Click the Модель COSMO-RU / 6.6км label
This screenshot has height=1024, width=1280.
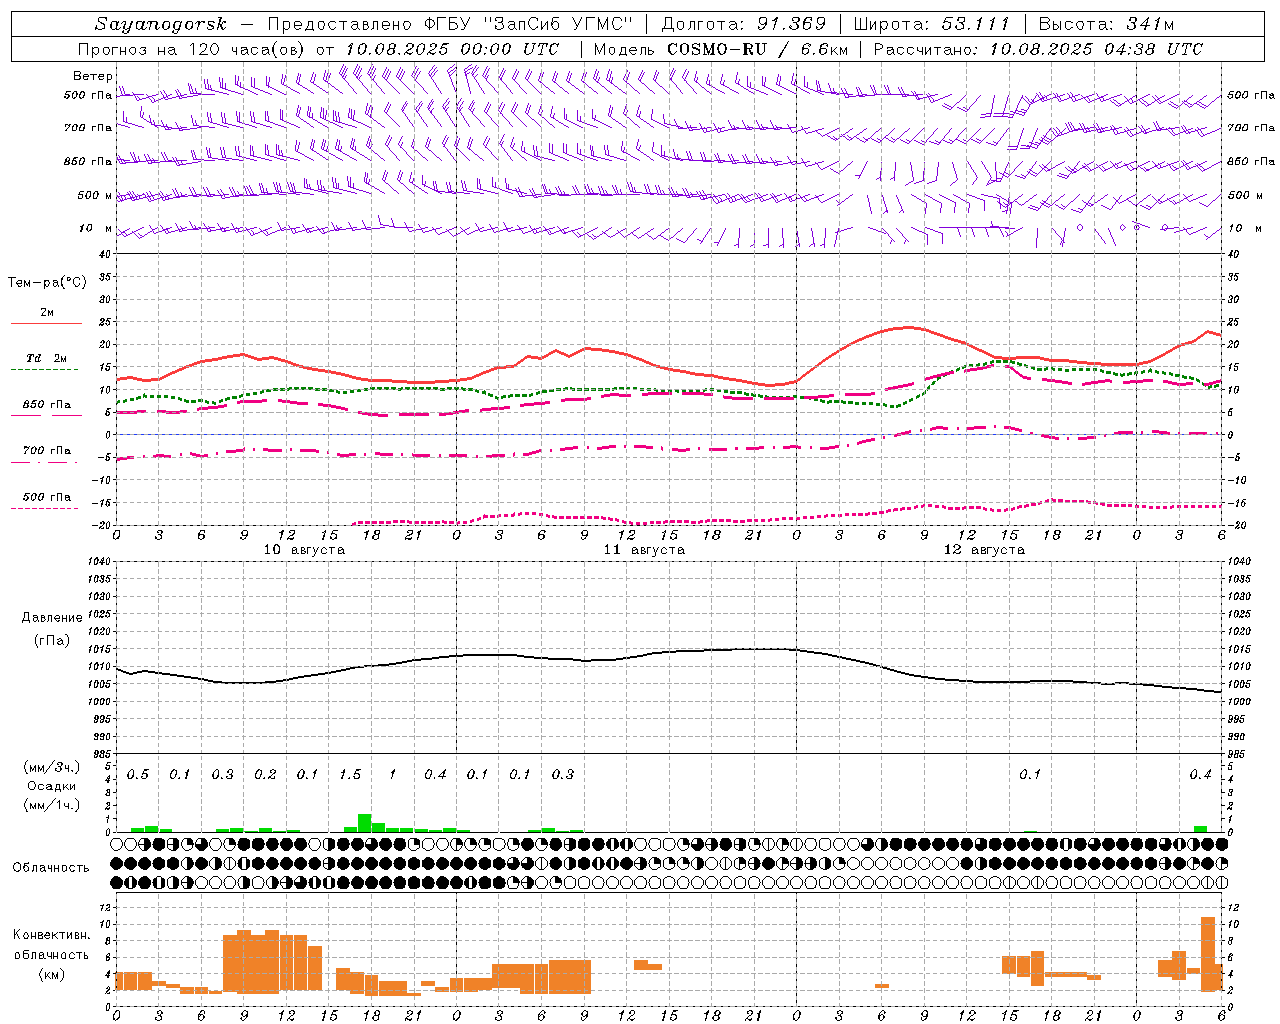(x=721, y=49)
